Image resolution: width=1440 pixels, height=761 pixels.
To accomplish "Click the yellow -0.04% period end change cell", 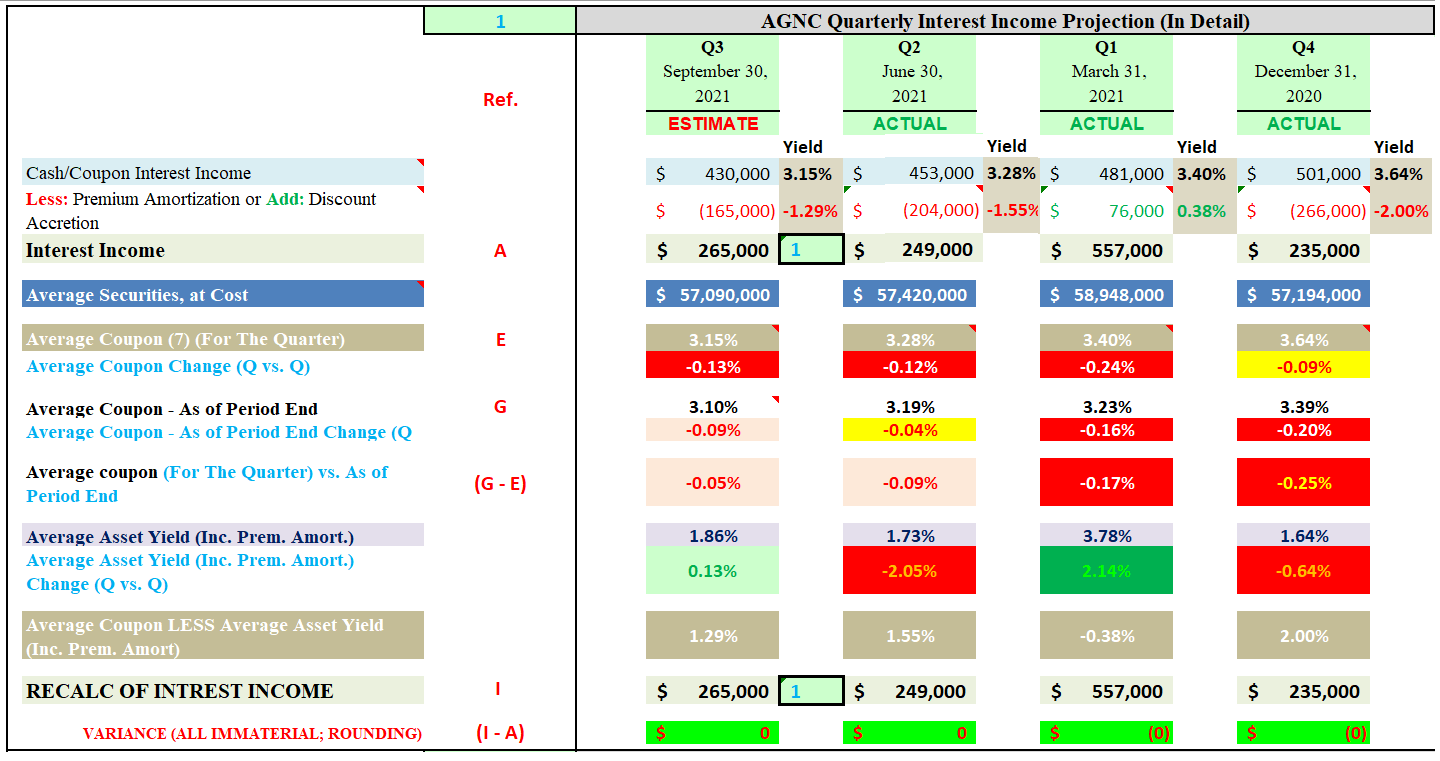I will (909, 430).
